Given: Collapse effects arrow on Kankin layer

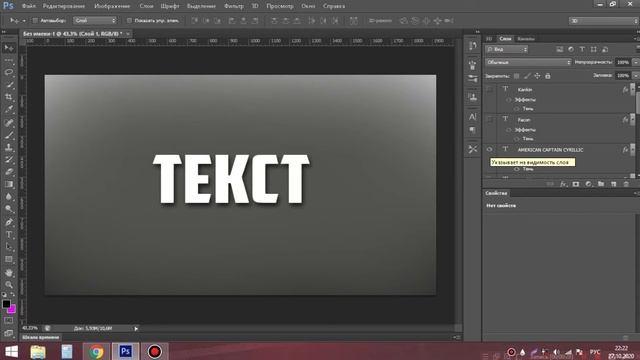Looking at the screenshot, I should pyautogui.click(x=633, y=89).
